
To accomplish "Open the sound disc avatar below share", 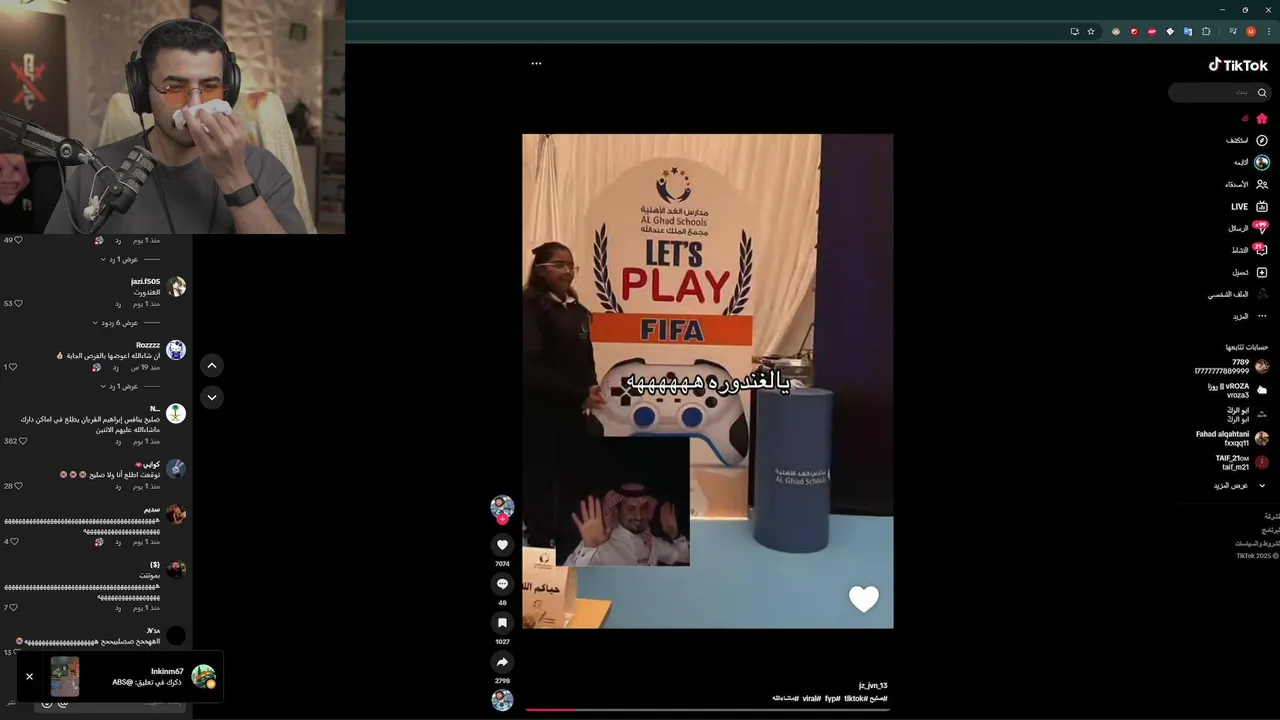I will (x=502, y=700).
